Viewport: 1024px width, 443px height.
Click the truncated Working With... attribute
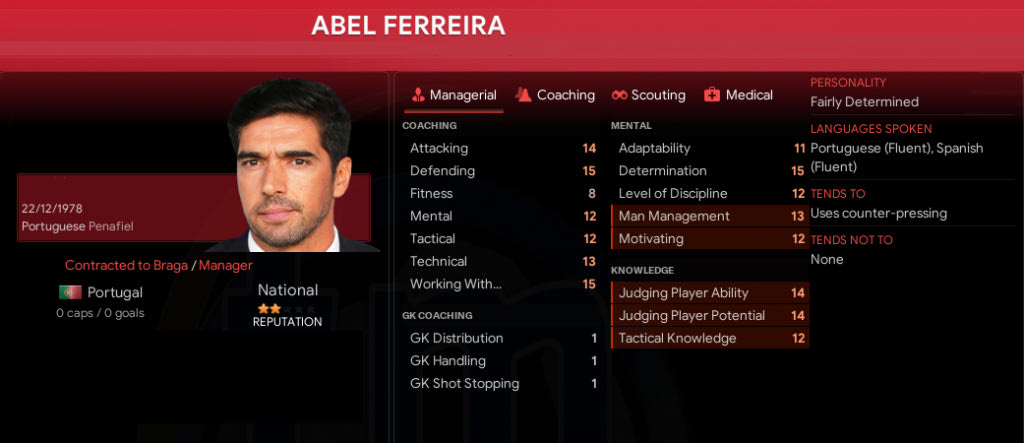point(456,284)
